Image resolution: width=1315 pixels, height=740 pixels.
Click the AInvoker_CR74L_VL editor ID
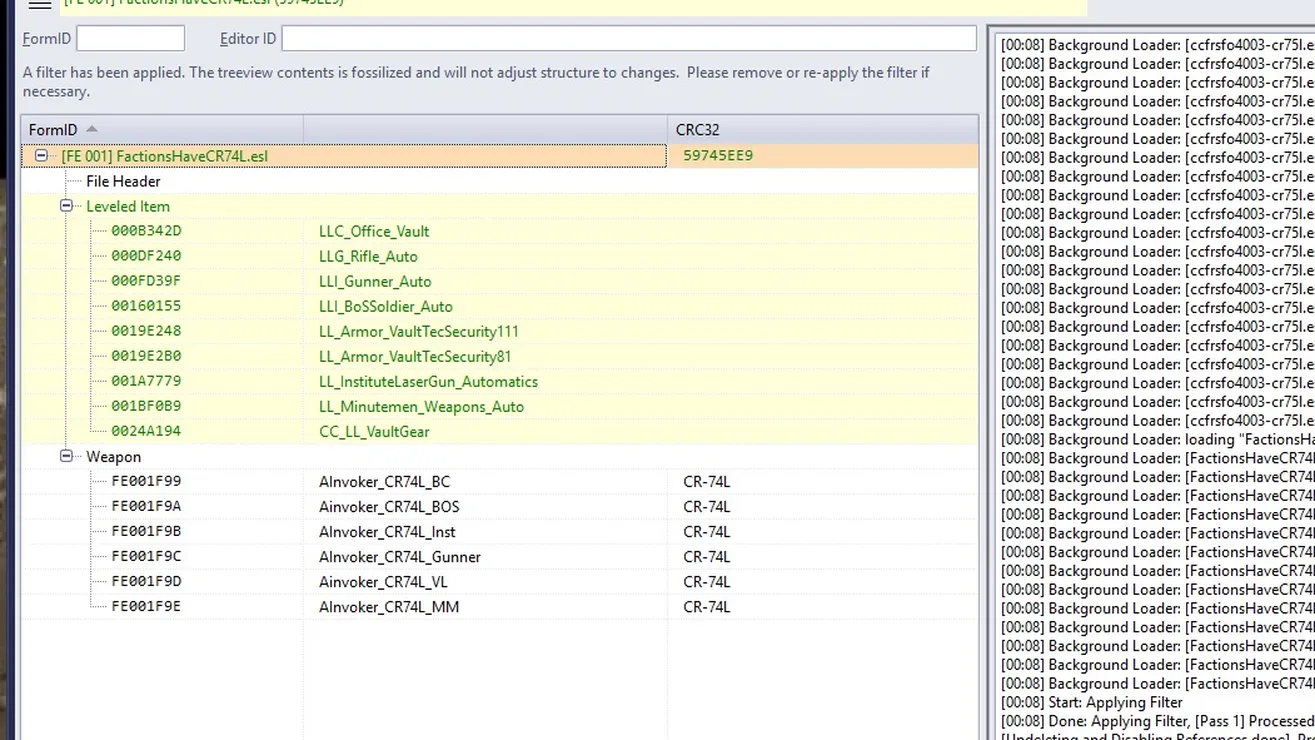pyautogui.click(x=383, y=581)
